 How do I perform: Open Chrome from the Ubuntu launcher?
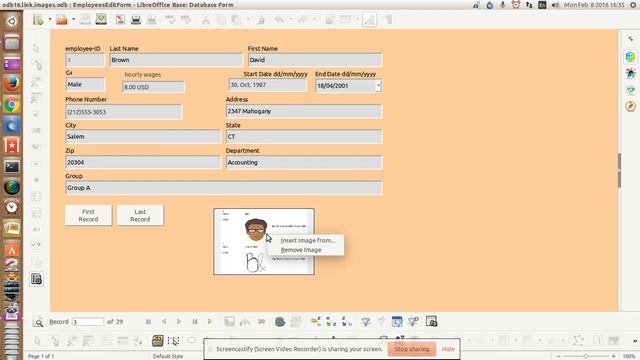click(x=12, y=104)
